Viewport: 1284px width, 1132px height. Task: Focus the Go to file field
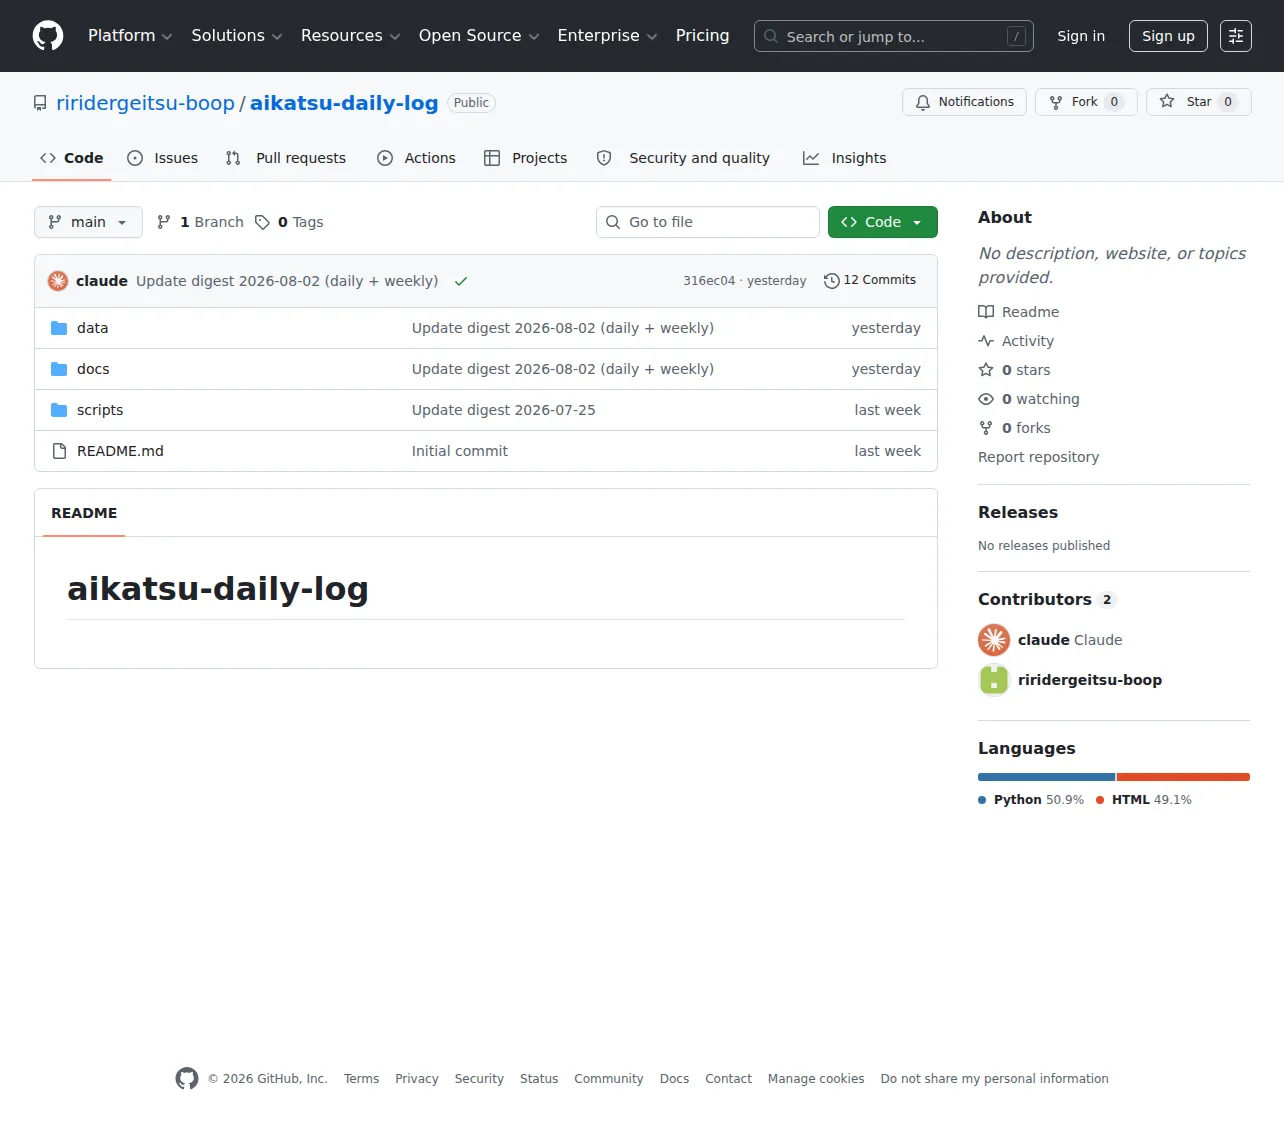pos(708,222)
